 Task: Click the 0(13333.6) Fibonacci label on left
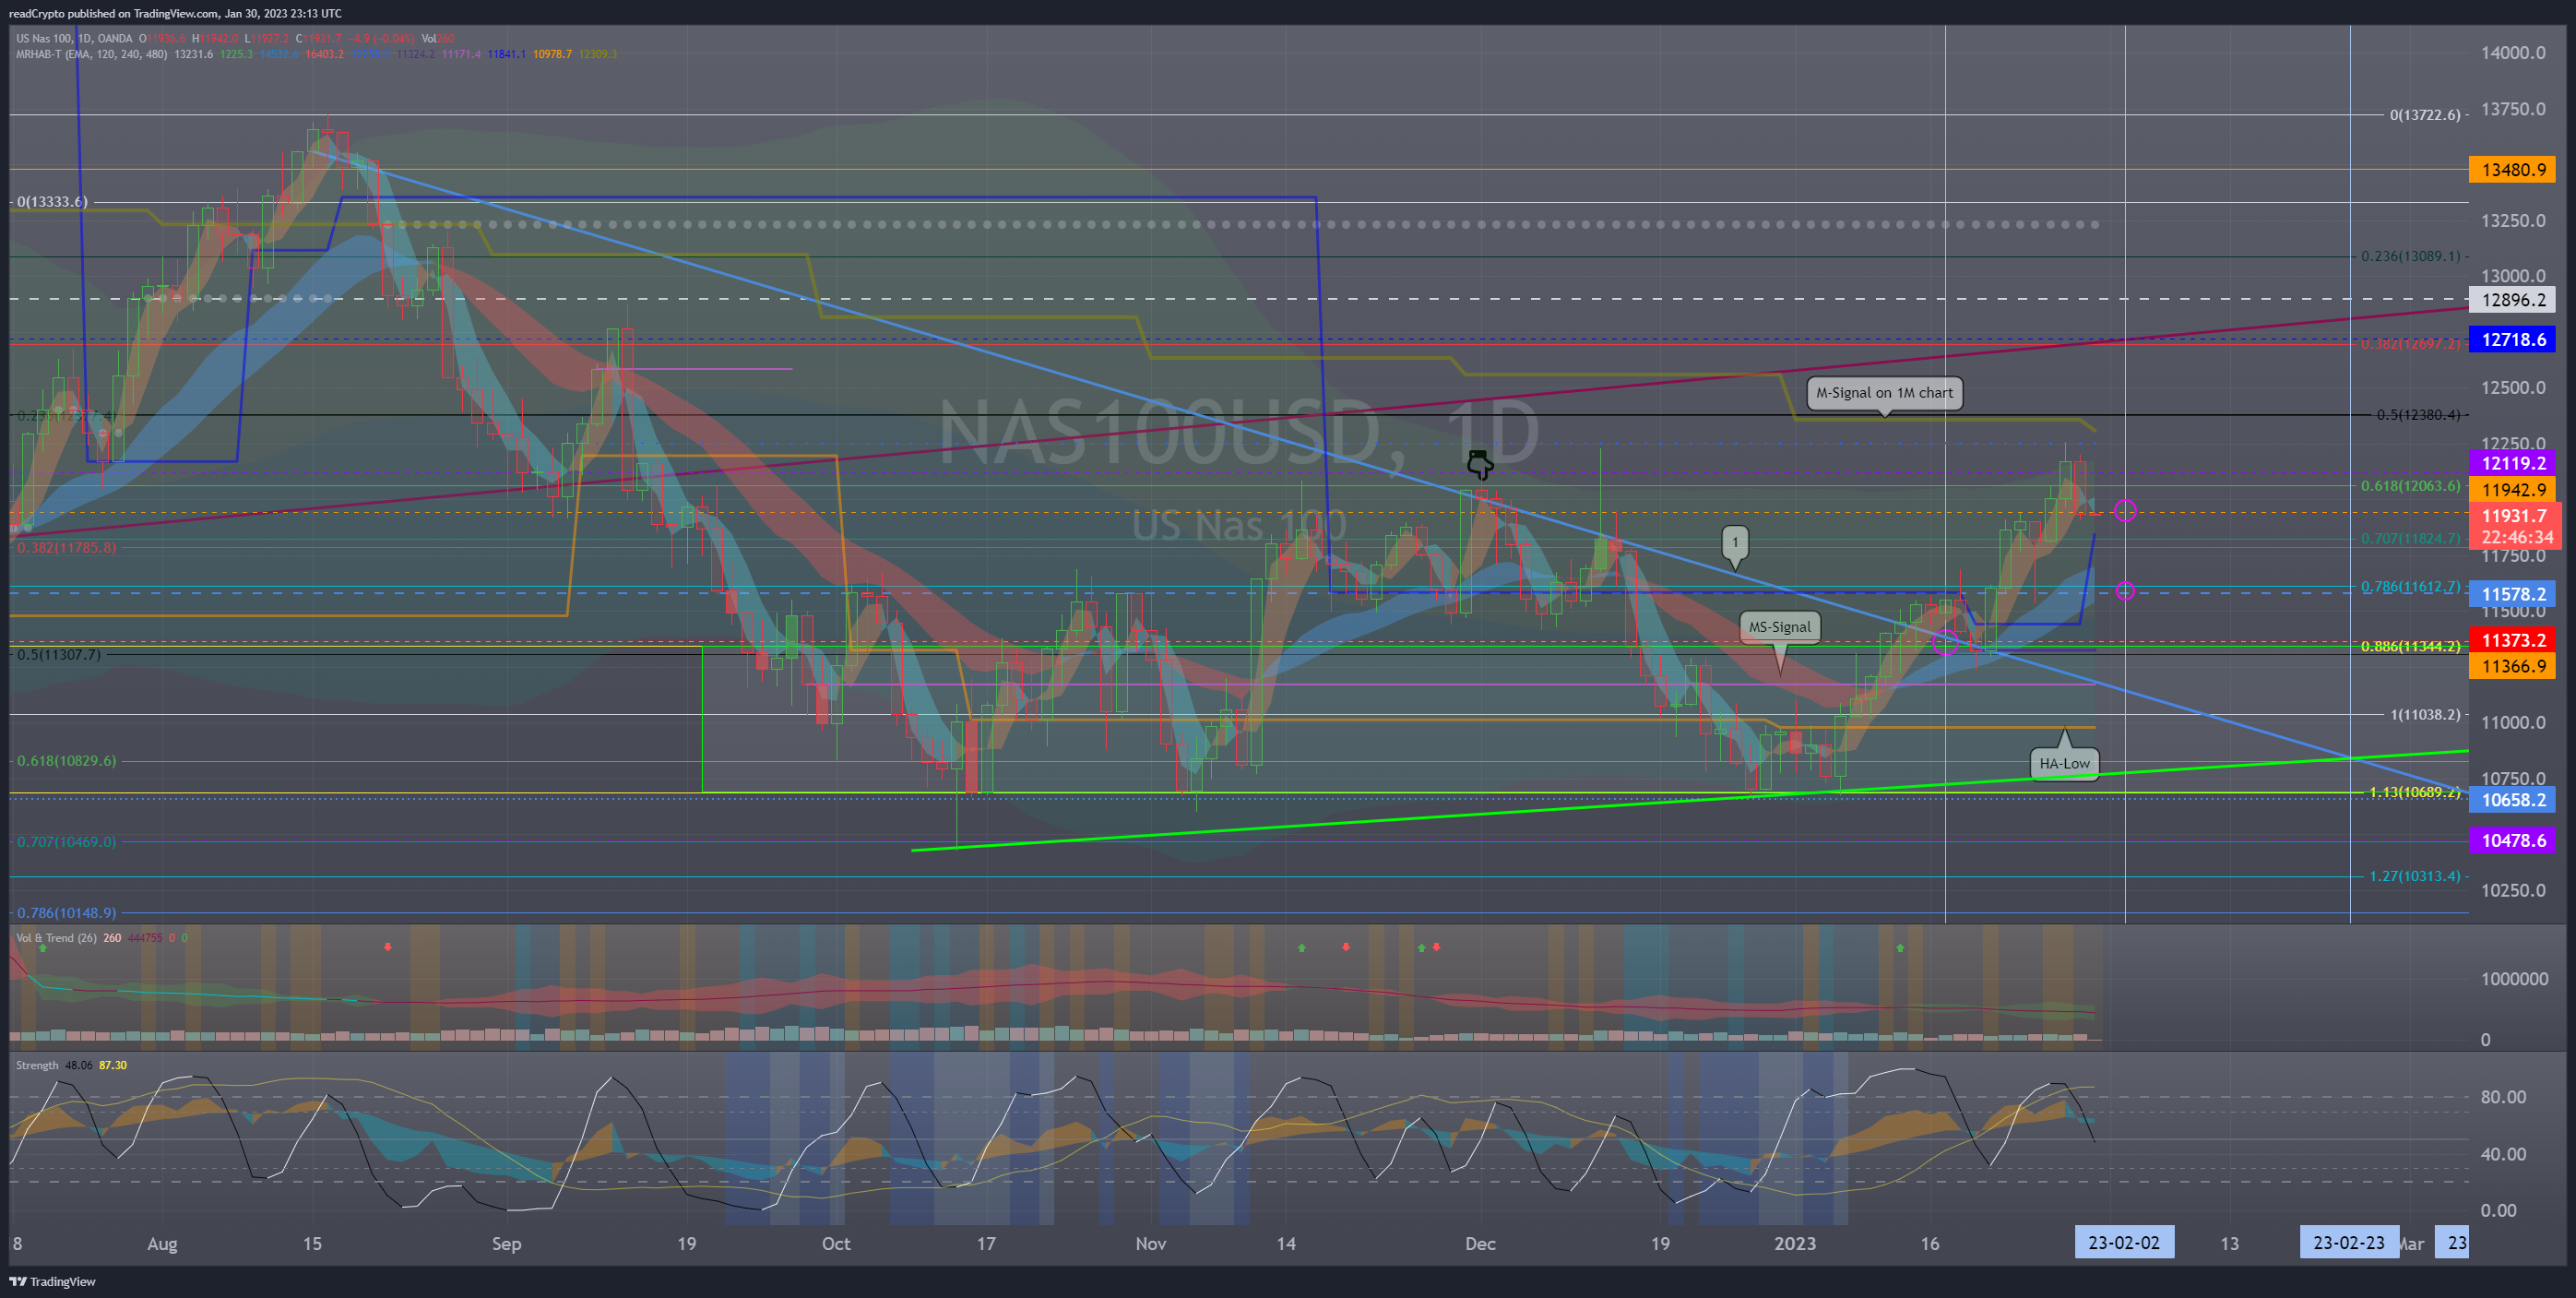(x=52, y=202)
